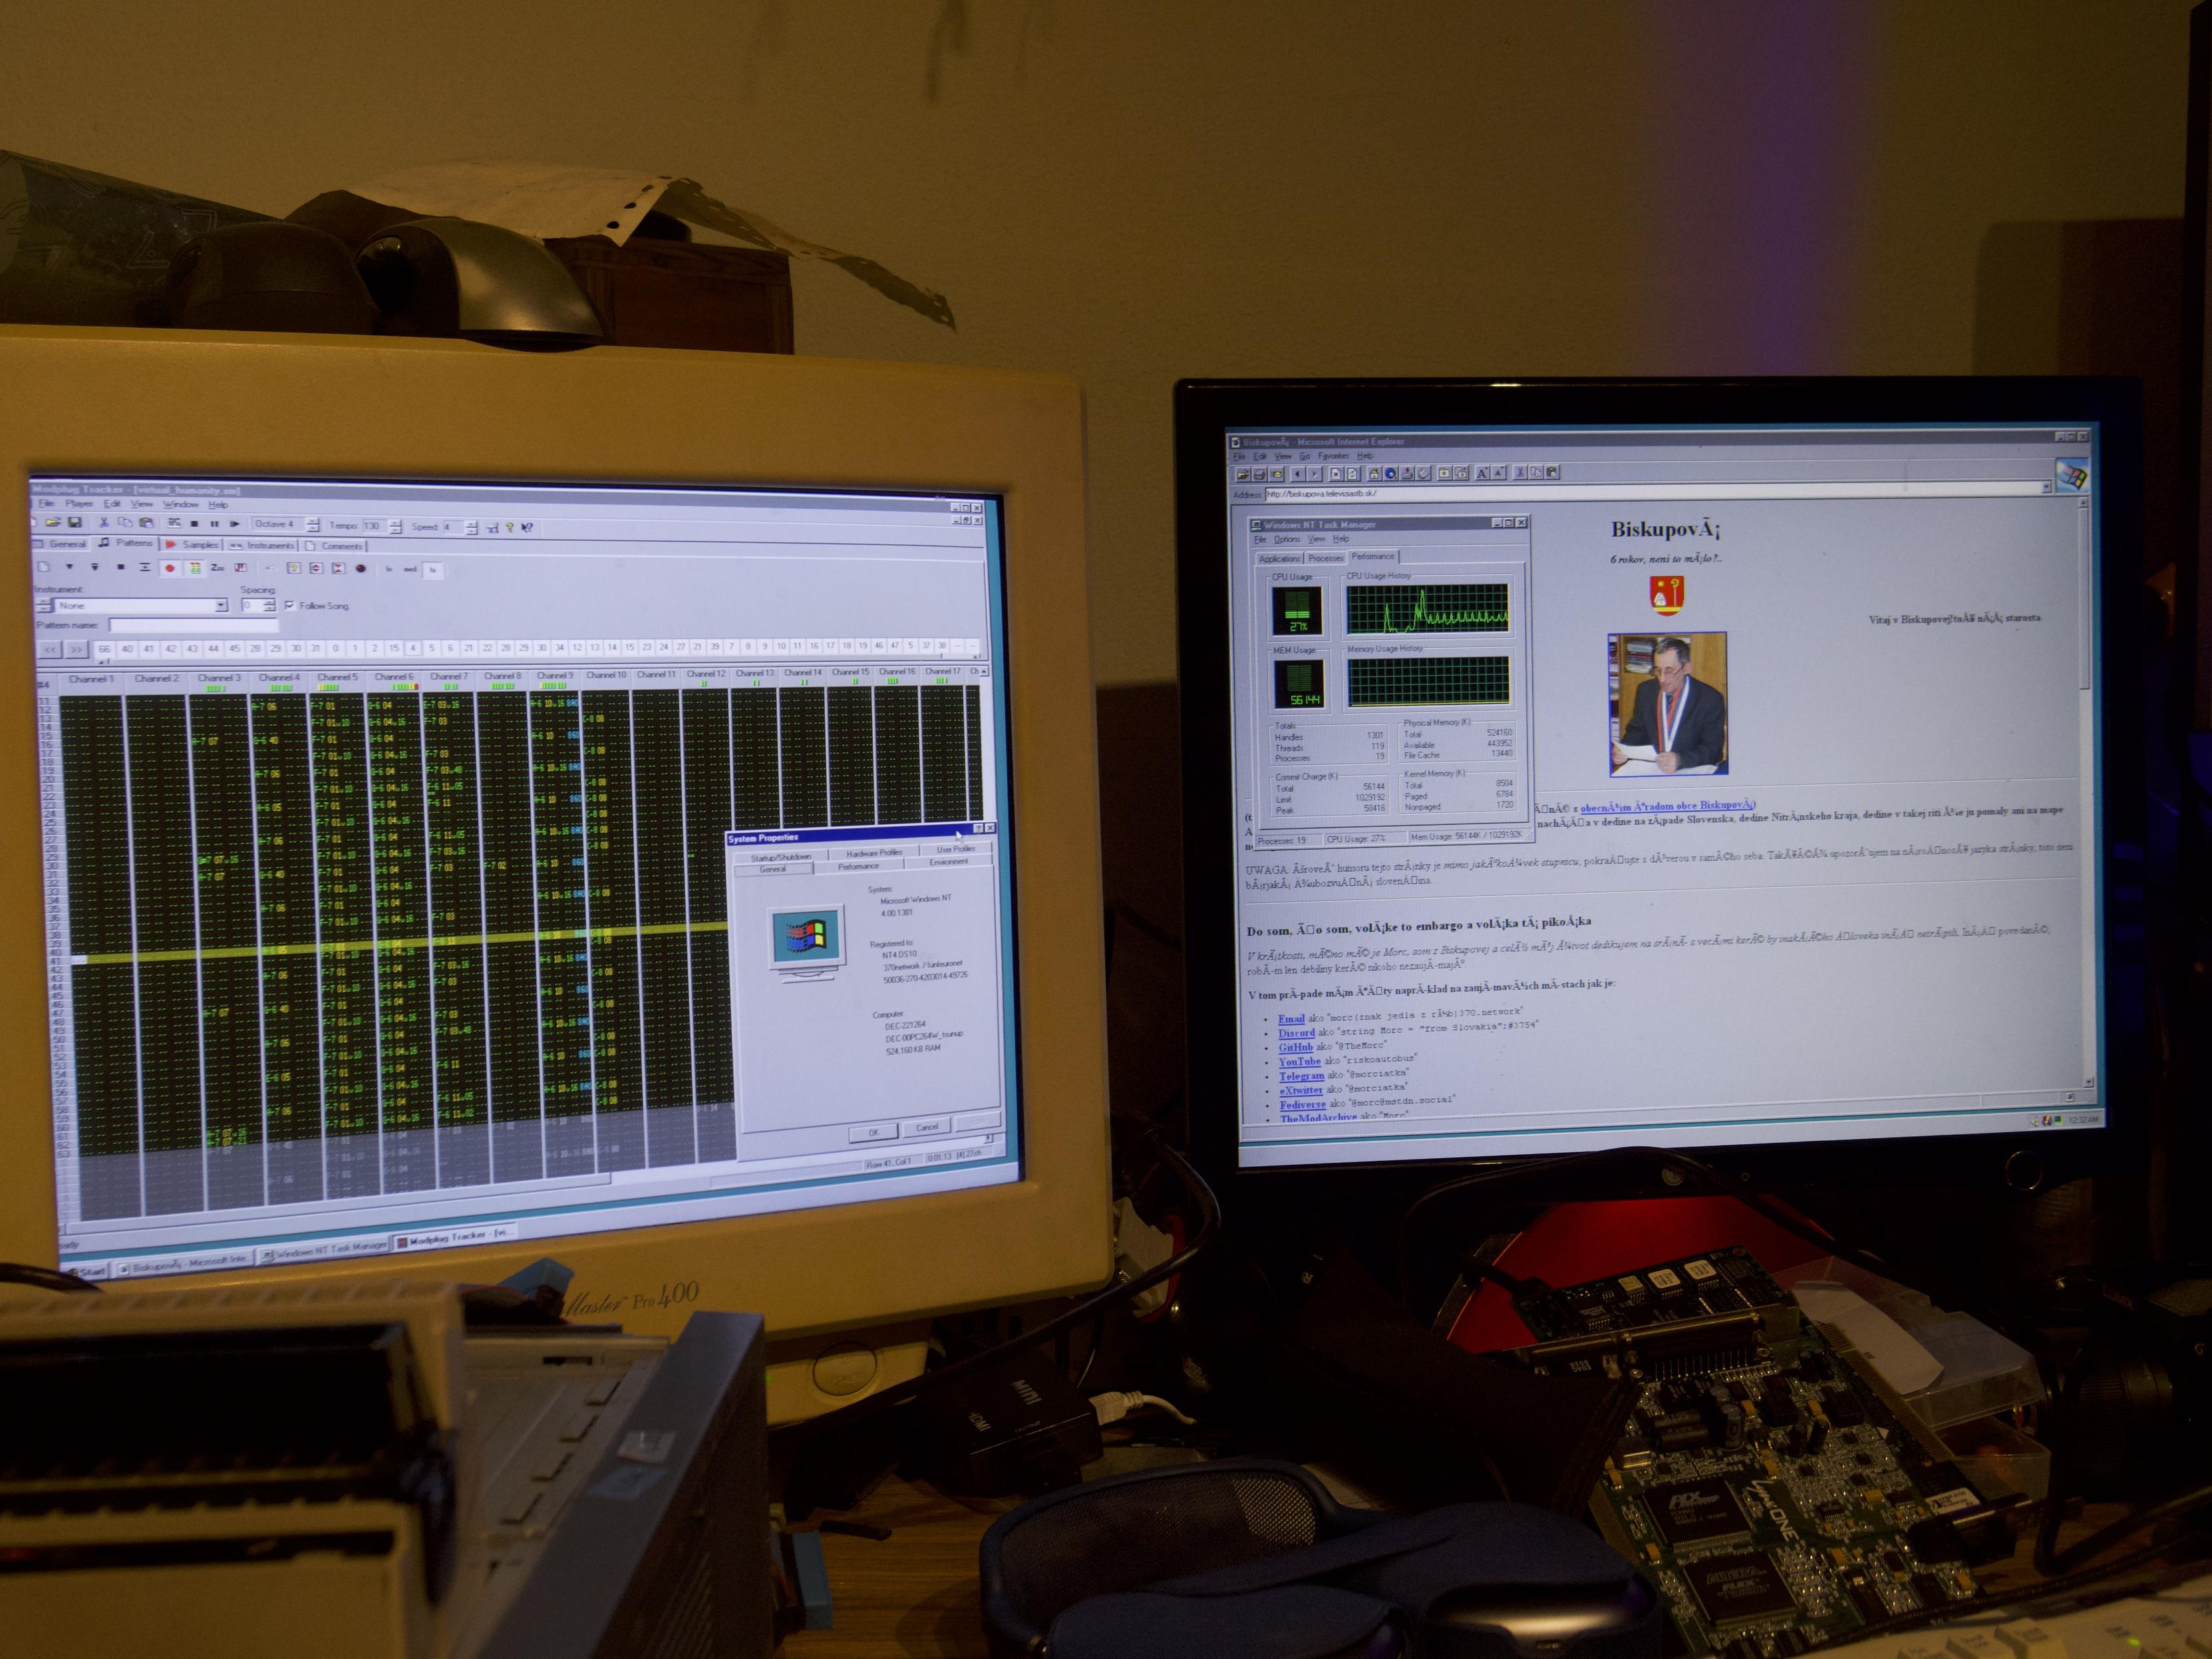Open the Hardware Profiles tab in System Properties
Viewport: 2212px width, 1659px height.
pos(875,853)
